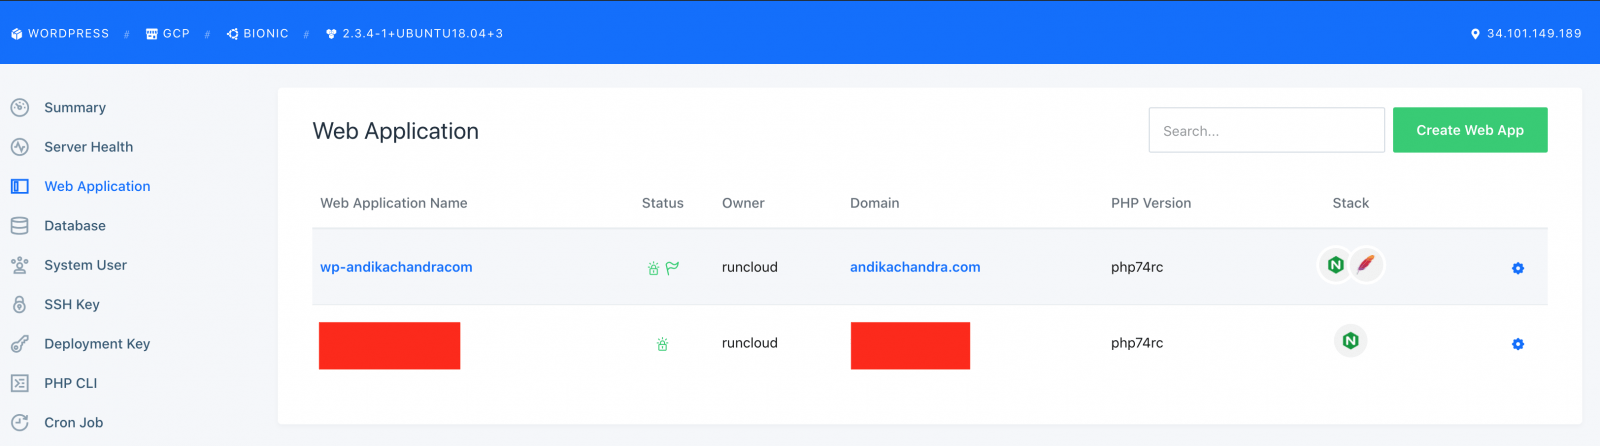
Task: Click the NGINX stack icon in second row
Action: point(1350,341)
